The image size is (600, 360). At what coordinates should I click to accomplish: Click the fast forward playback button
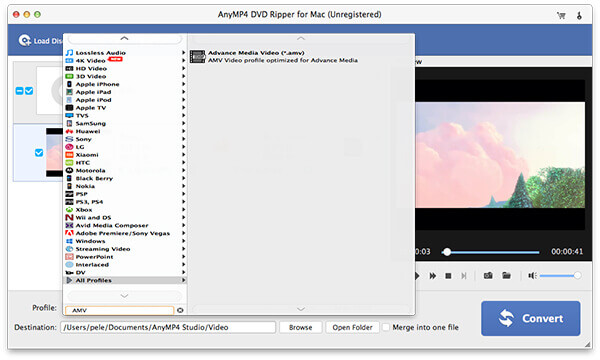coord(433,276)
